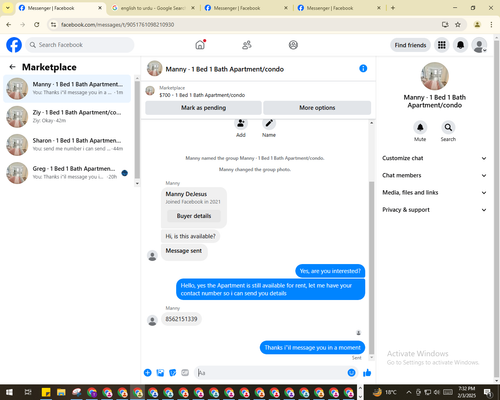Open the $700 Marketplace listing link
This screenshot has width=500, height=400.
click(202, 95)
